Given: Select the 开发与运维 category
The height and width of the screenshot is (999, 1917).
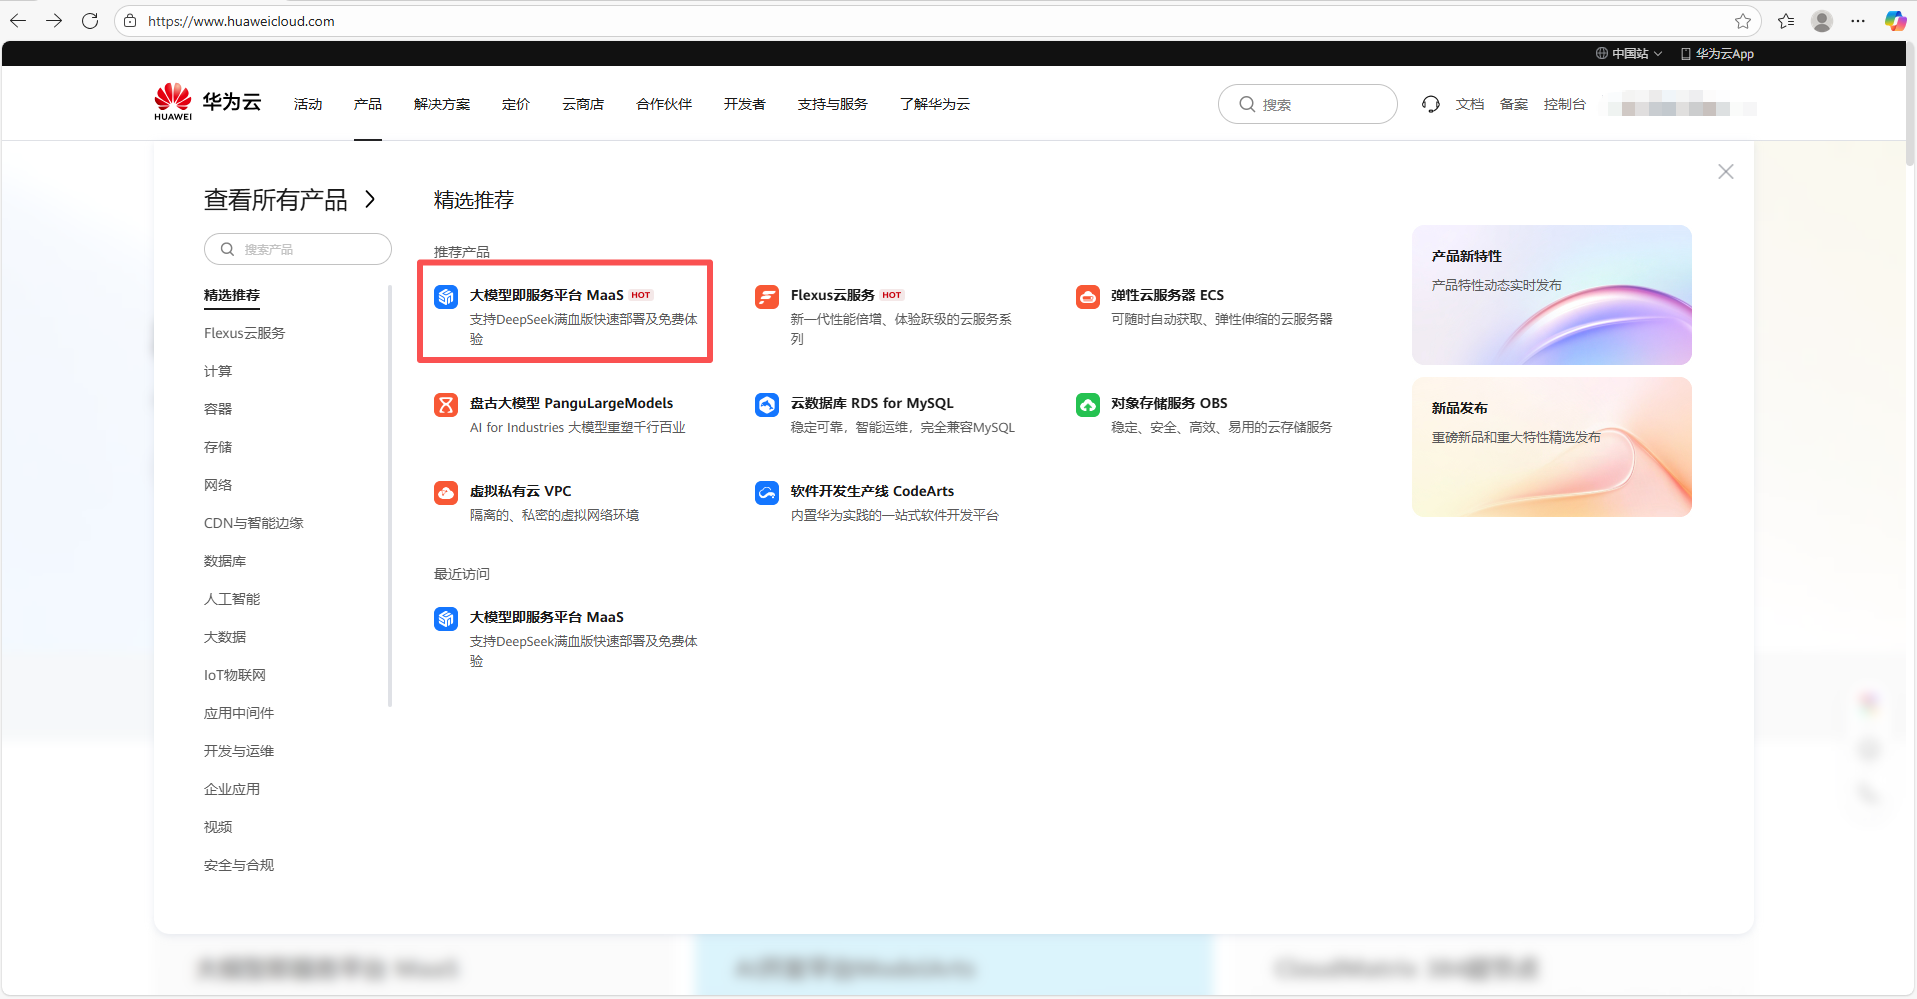Looking at the screenshot, I should coord(239,751).
